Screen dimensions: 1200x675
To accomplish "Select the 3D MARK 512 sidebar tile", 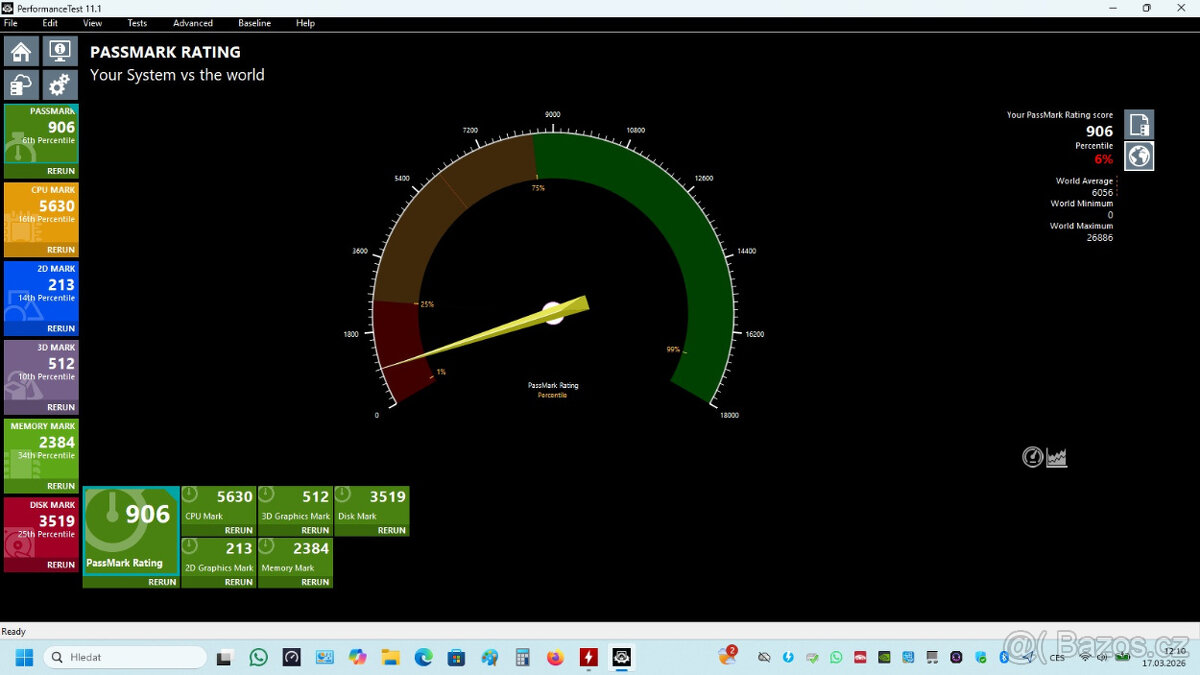I will pos(41,371).
